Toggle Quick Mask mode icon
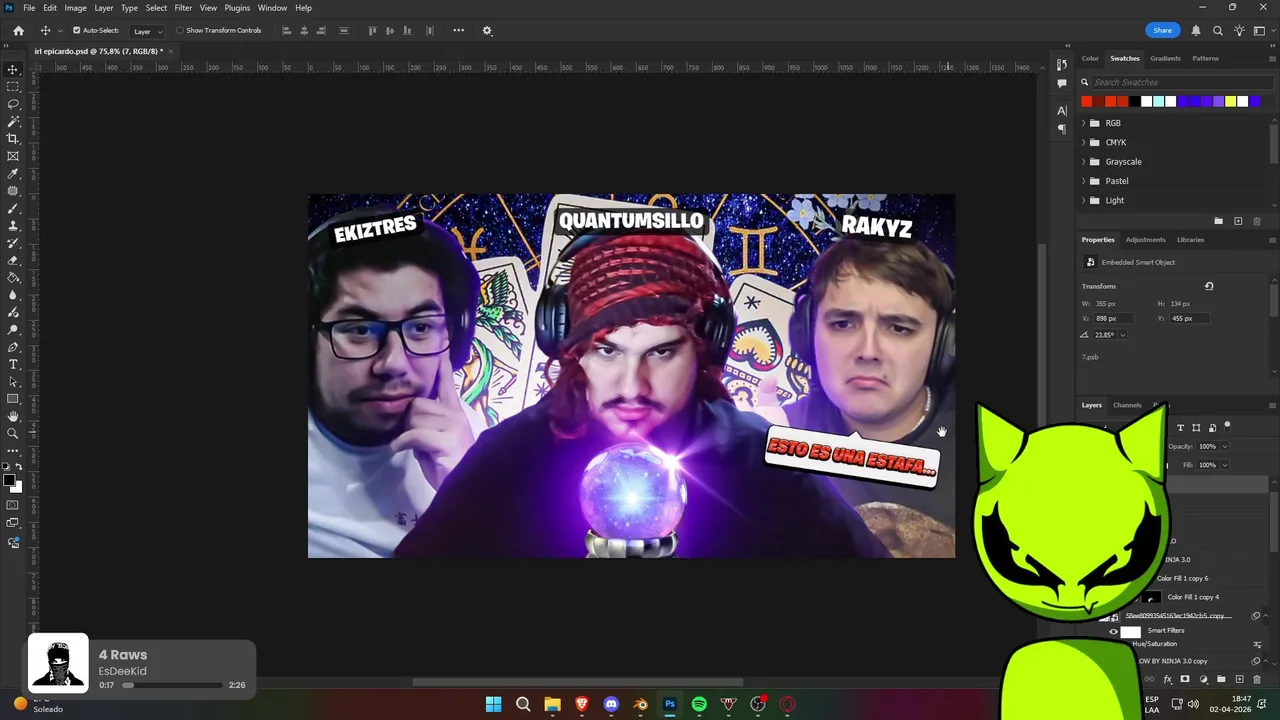Viewport: 1280px width, 720px height. coord(13,505)
